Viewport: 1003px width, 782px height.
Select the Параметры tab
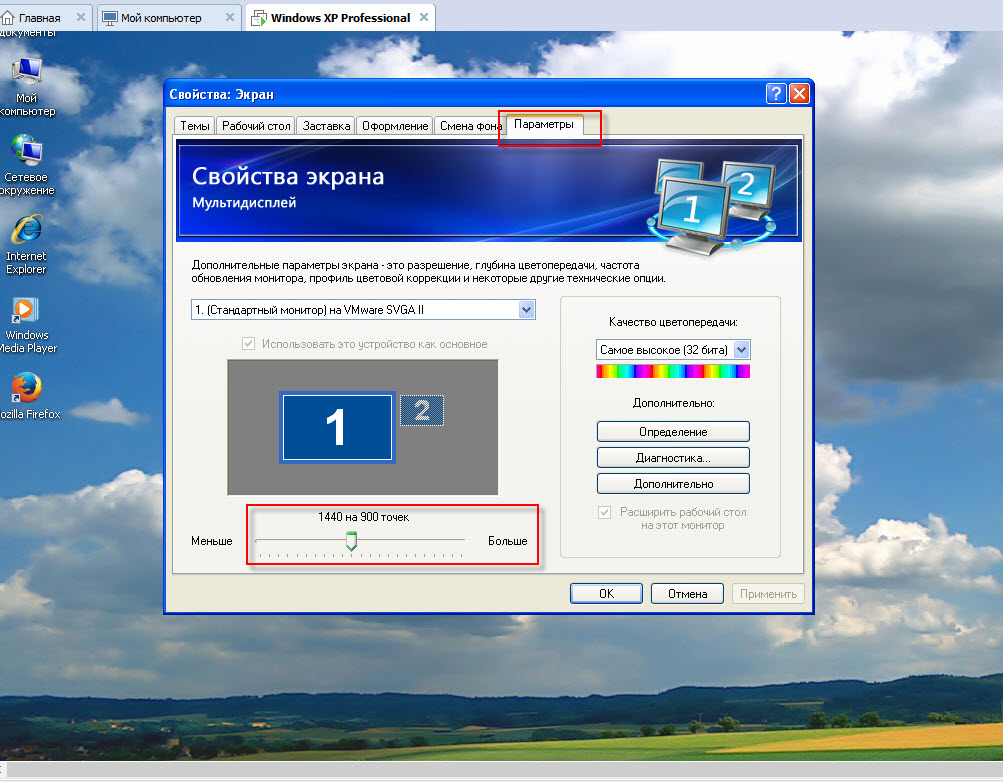coord(544,125)
